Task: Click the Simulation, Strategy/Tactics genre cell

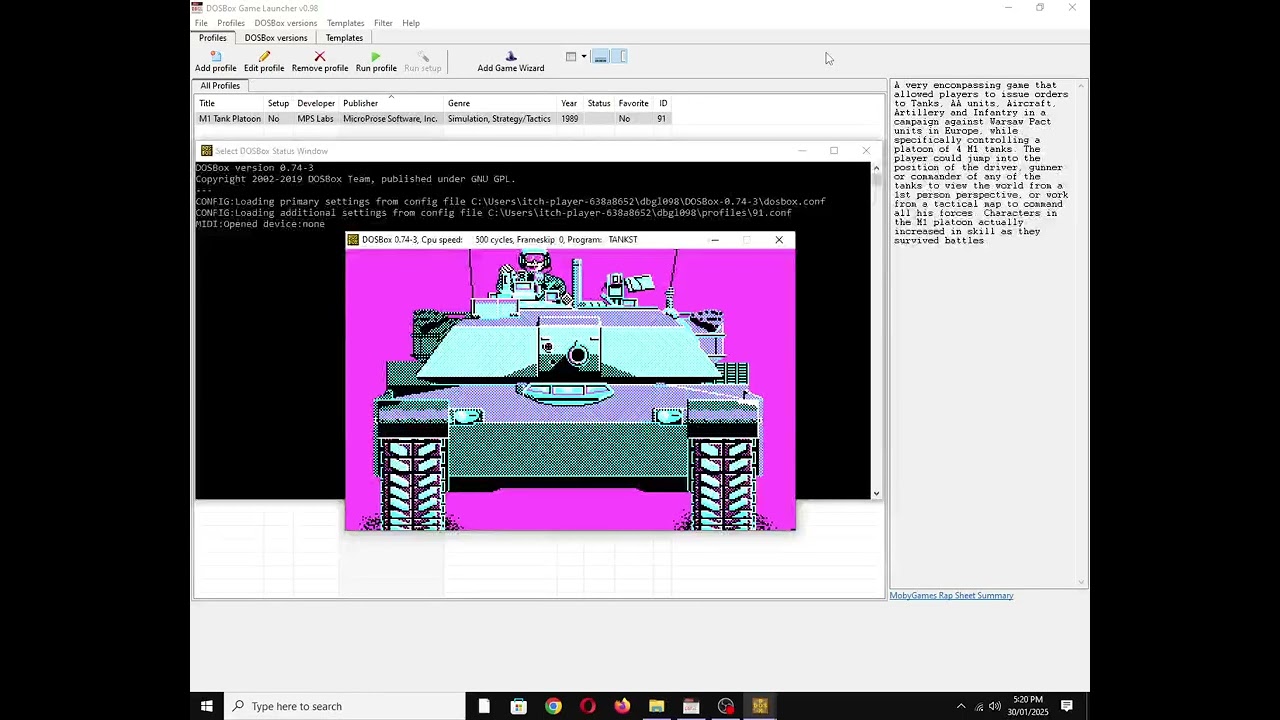Action: [x=499, y=119]
